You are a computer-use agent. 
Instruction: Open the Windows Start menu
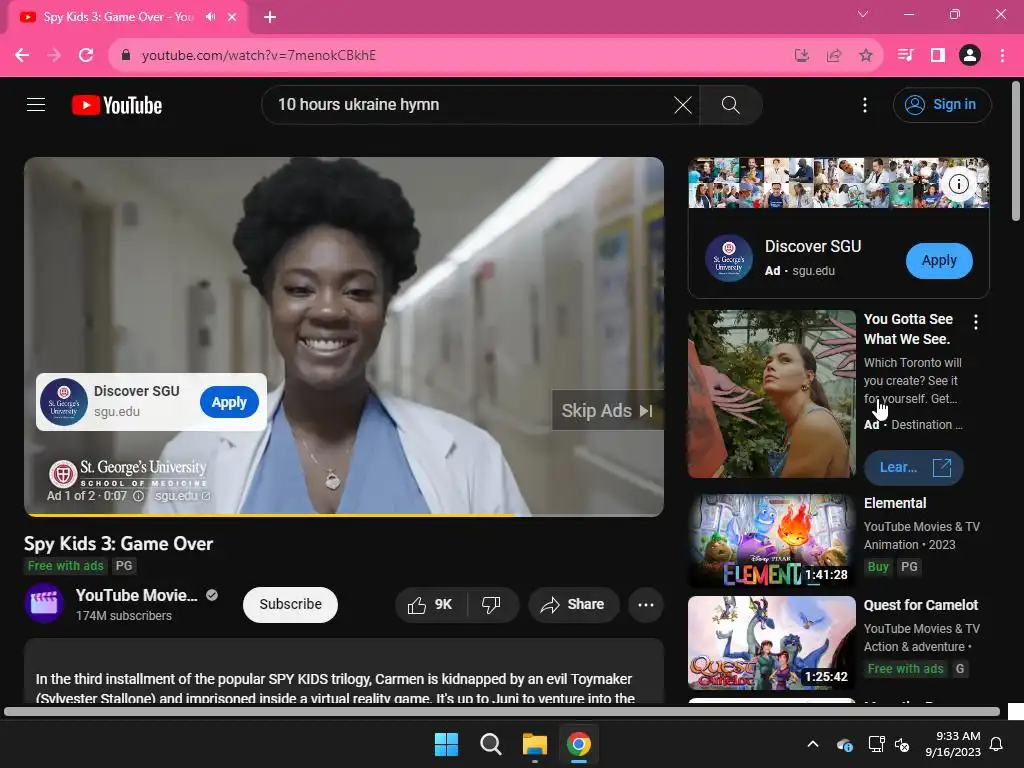coord(447,744)
